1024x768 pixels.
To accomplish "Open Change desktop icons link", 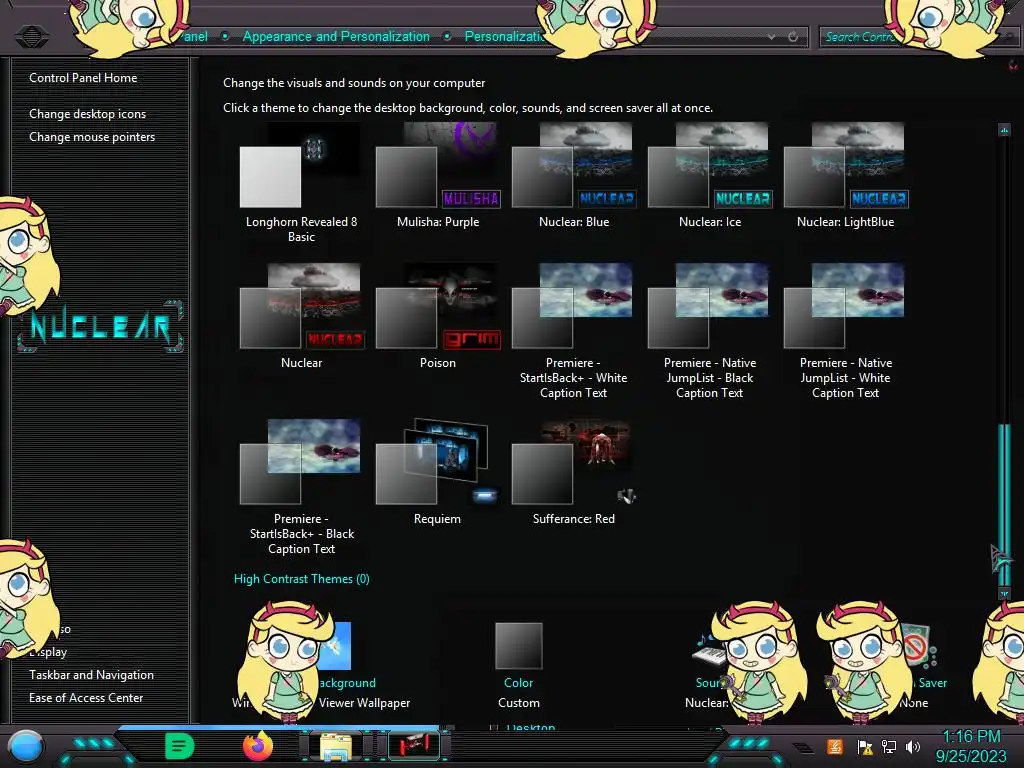I will tap(88, 114).
